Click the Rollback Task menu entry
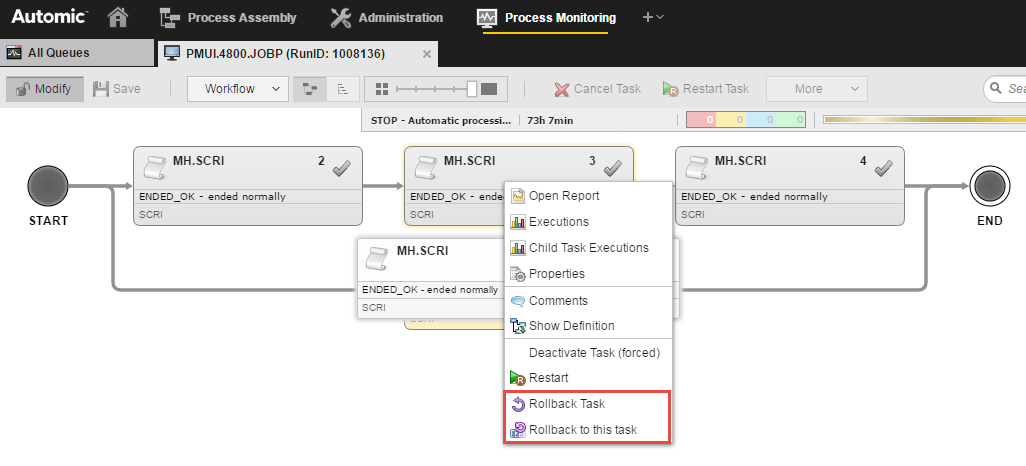 pyautogui.click(x=566, y=404)
